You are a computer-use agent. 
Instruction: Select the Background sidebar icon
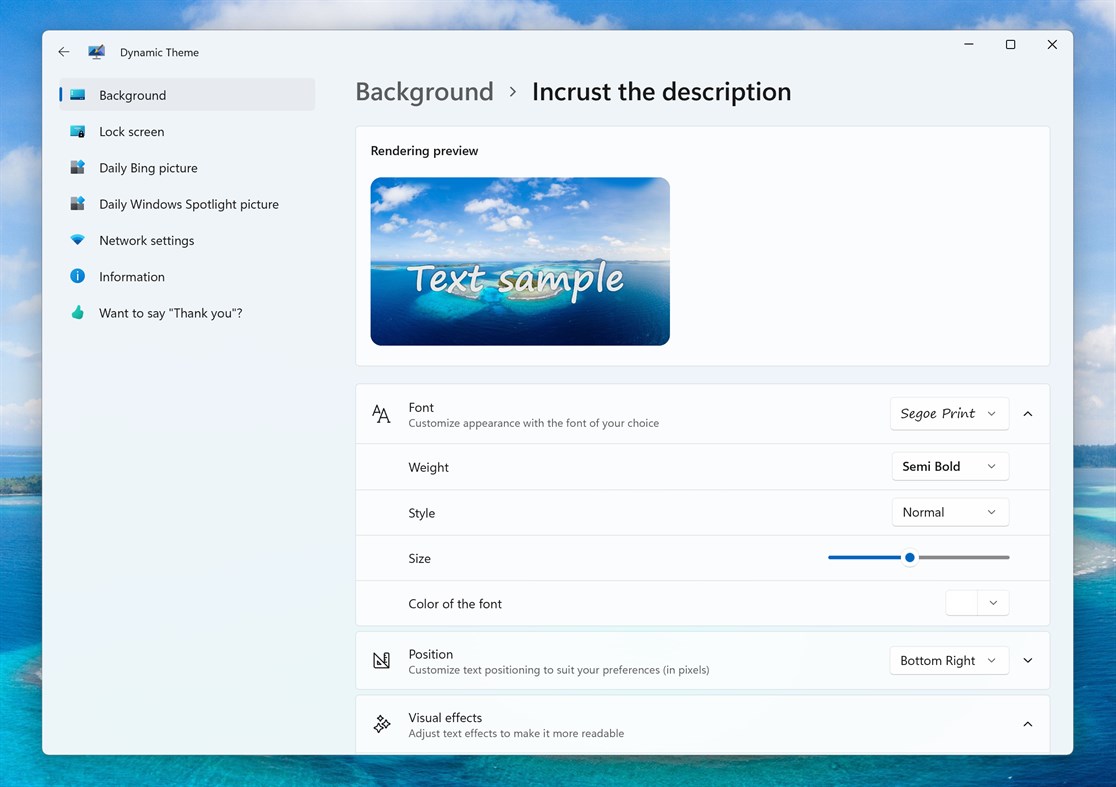coord(78,95)
